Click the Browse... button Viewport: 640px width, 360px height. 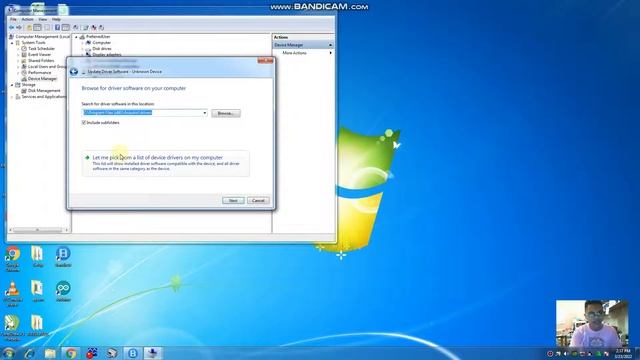pyautogui.click(x=226, y=113)
